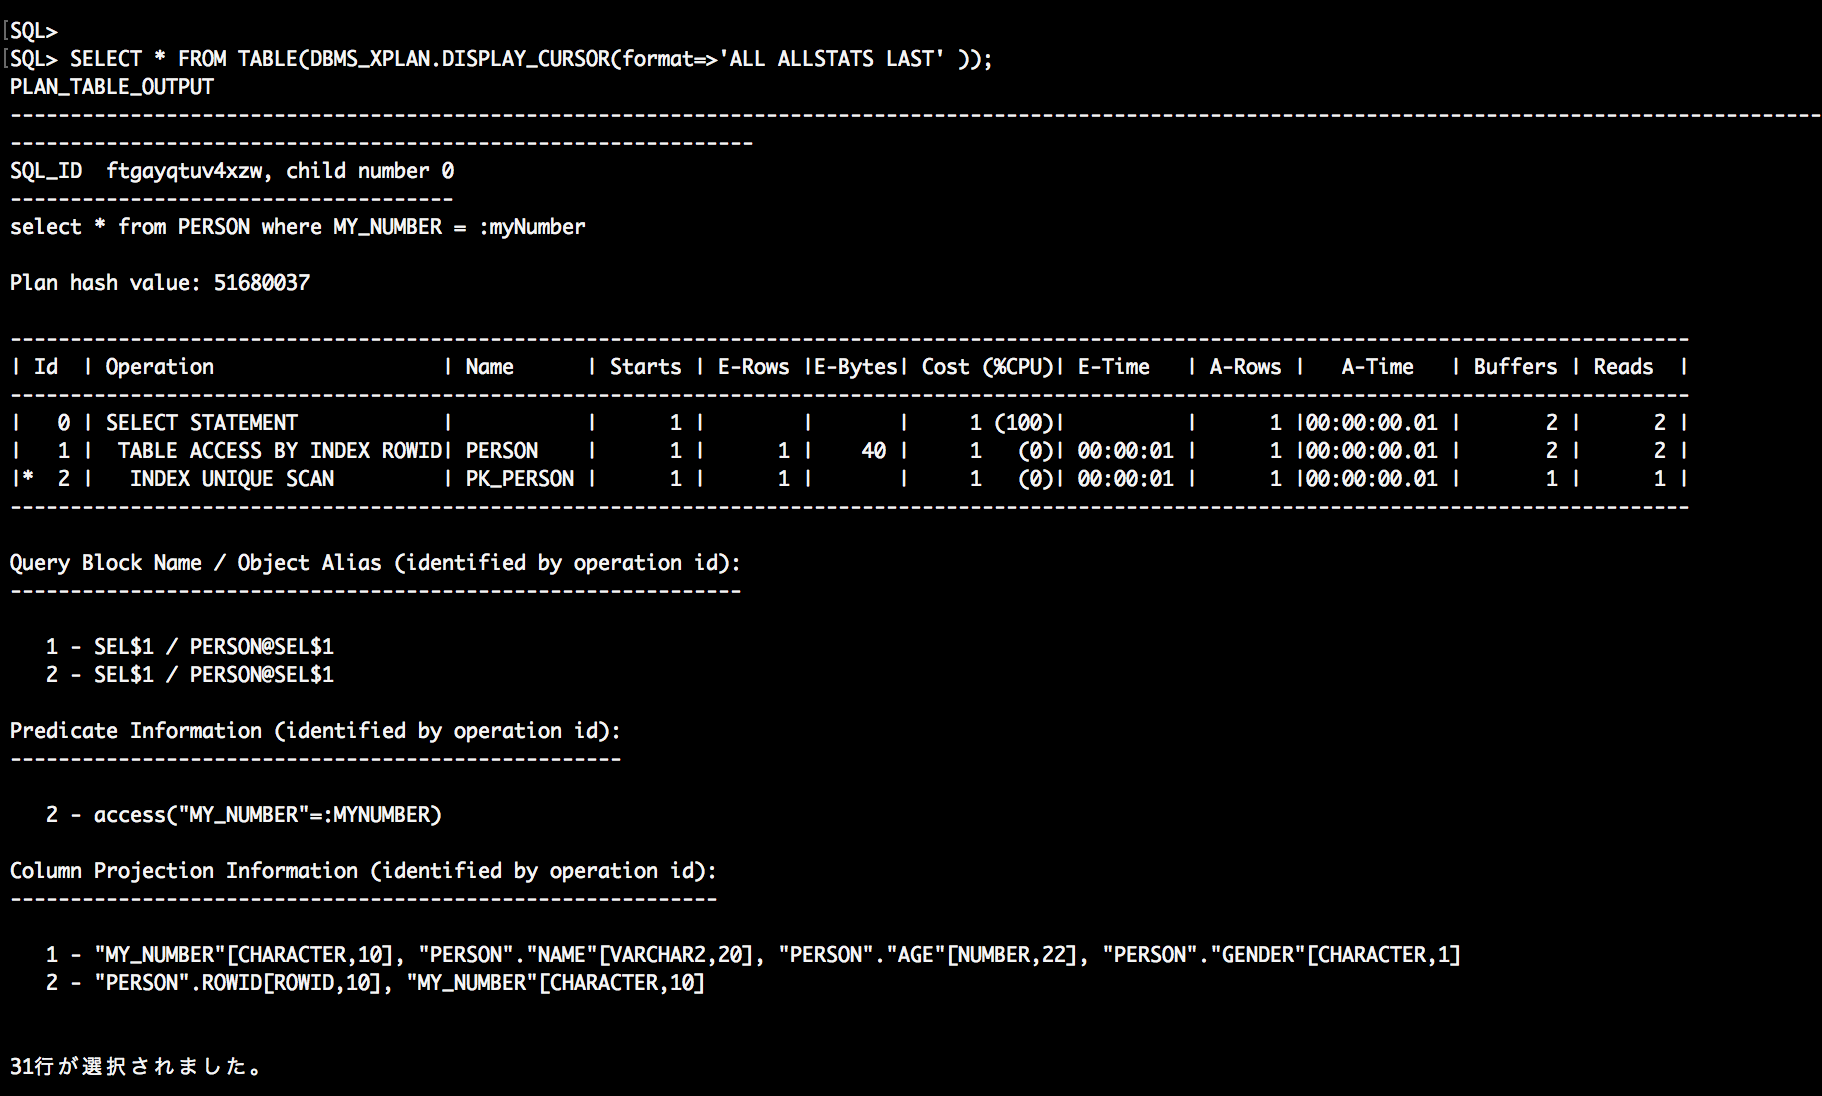
Task: Click the A-Time column header
Action: (x=1377, y=367)
